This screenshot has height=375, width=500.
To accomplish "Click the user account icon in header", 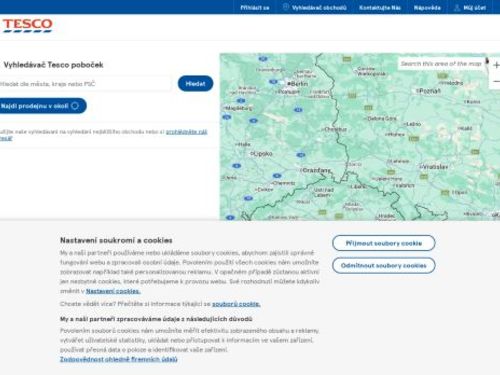I will point(457,7).
